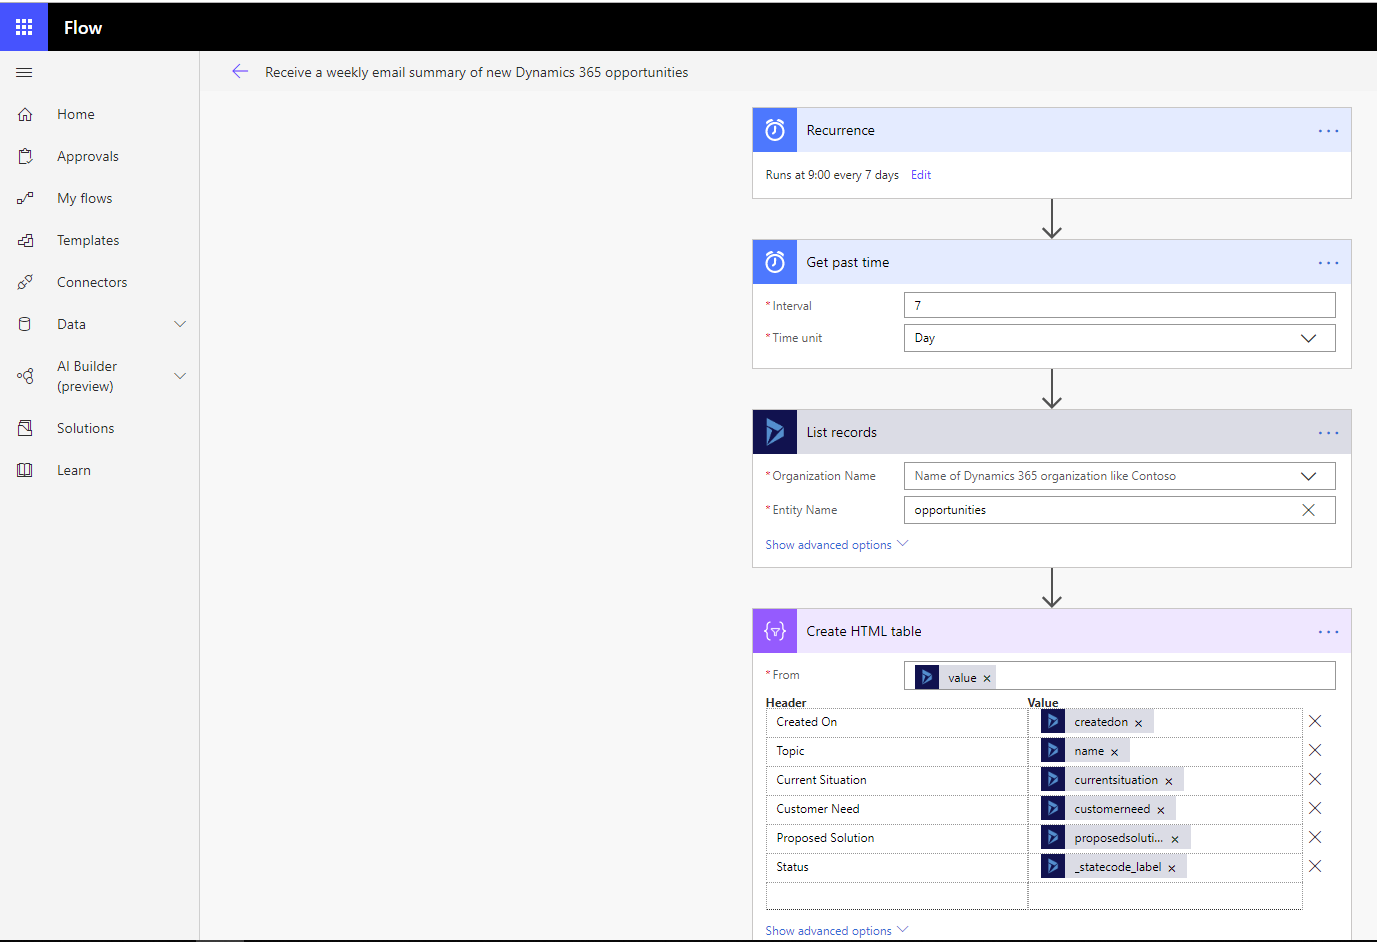Viewport: 1377px width, 942px height.
Task: Click the Interval input field
Action: (x=1119, y=305)
